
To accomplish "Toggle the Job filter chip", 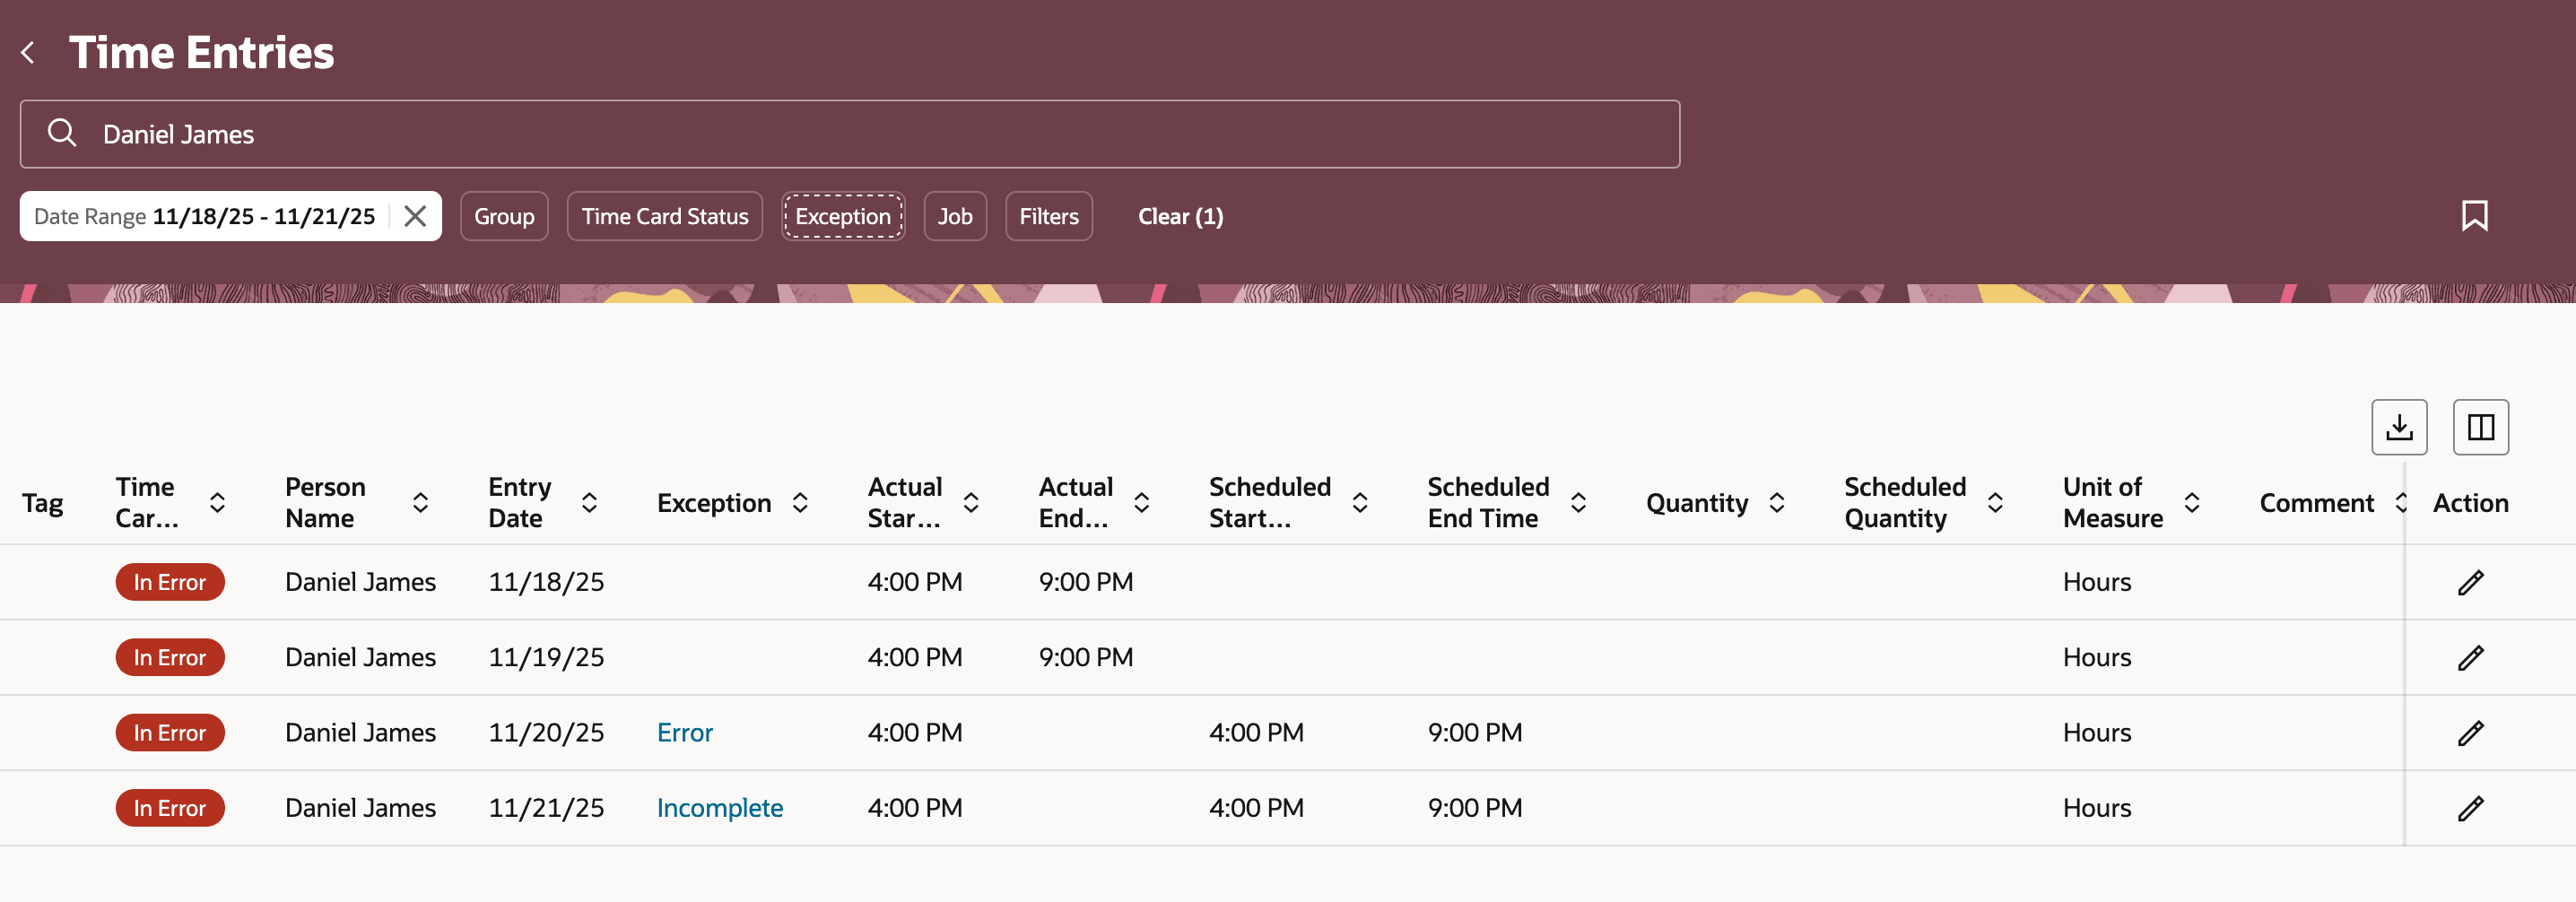I will coord(955,215).
